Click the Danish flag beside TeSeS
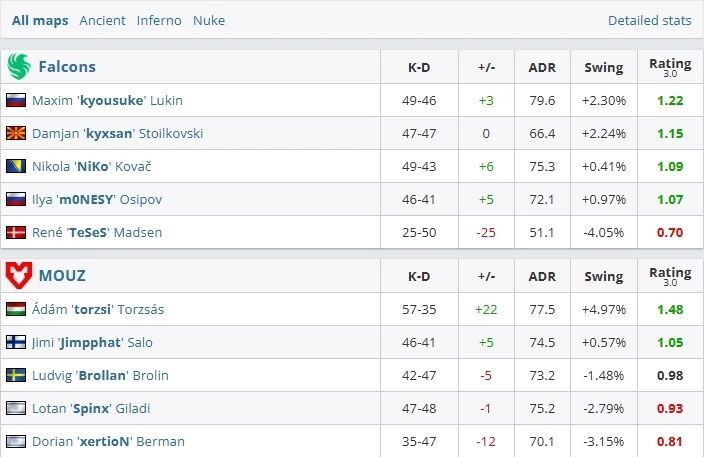The image size is (704, 457). [16, 233]
